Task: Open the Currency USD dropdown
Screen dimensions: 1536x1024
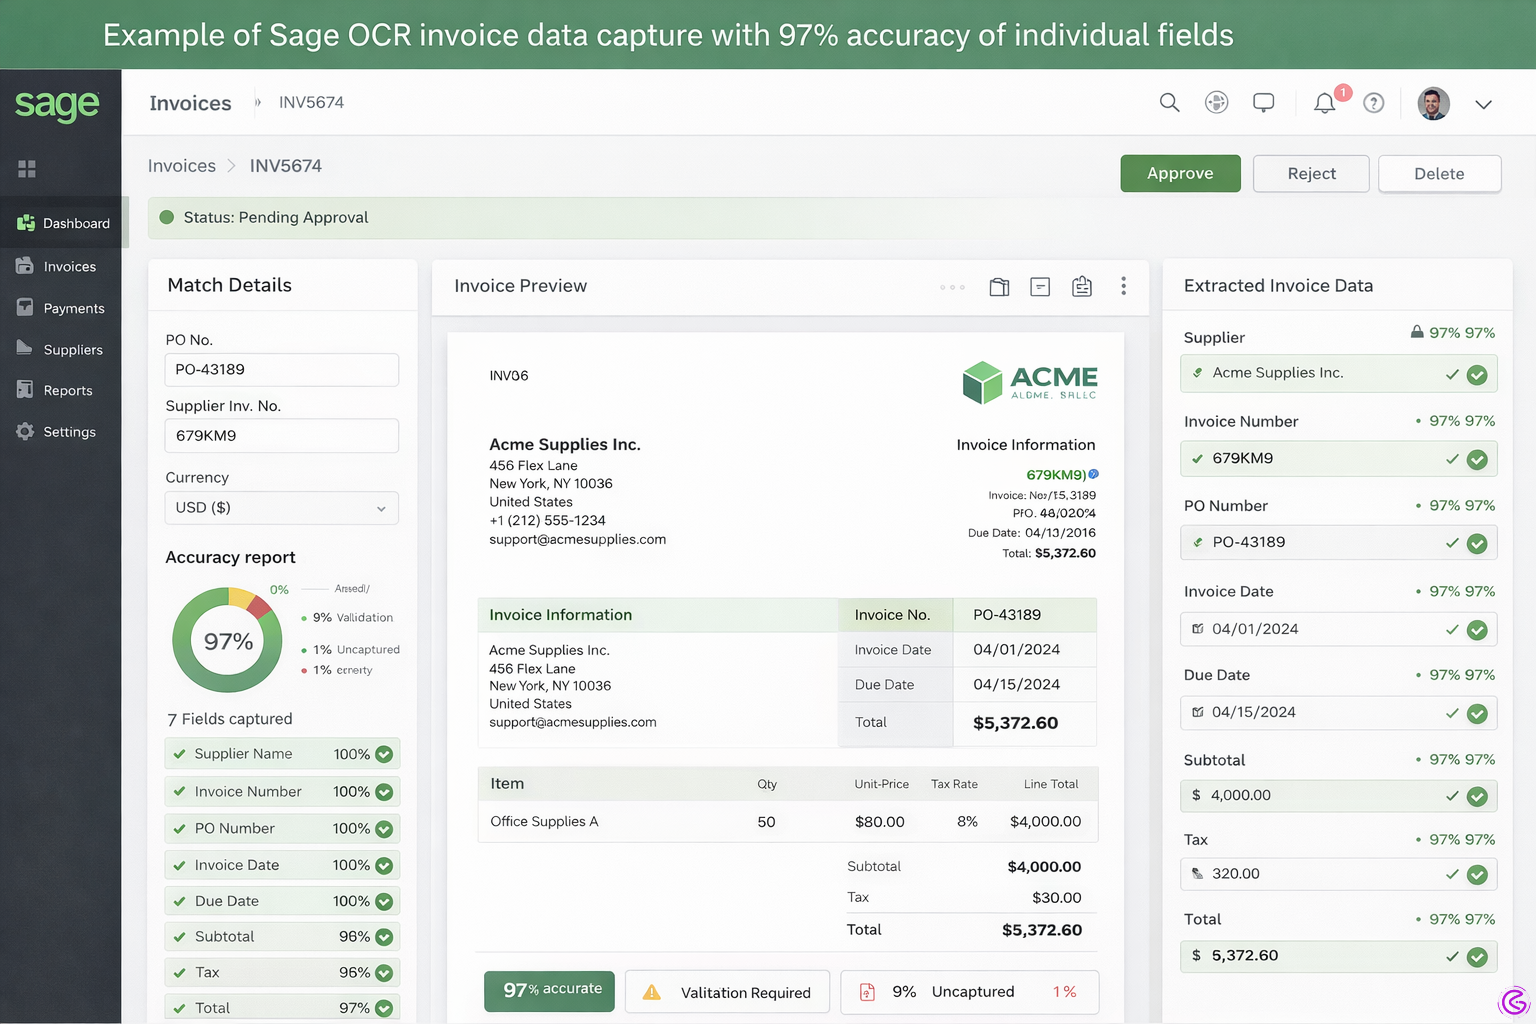Action: pyautogui.click(x=281, y=508)
